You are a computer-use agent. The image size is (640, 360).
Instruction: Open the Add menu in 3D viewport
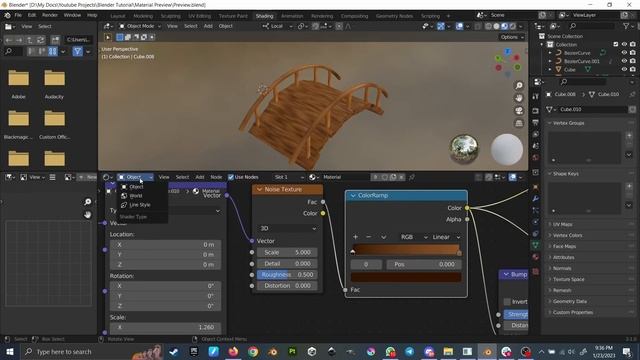coord(208,26)
